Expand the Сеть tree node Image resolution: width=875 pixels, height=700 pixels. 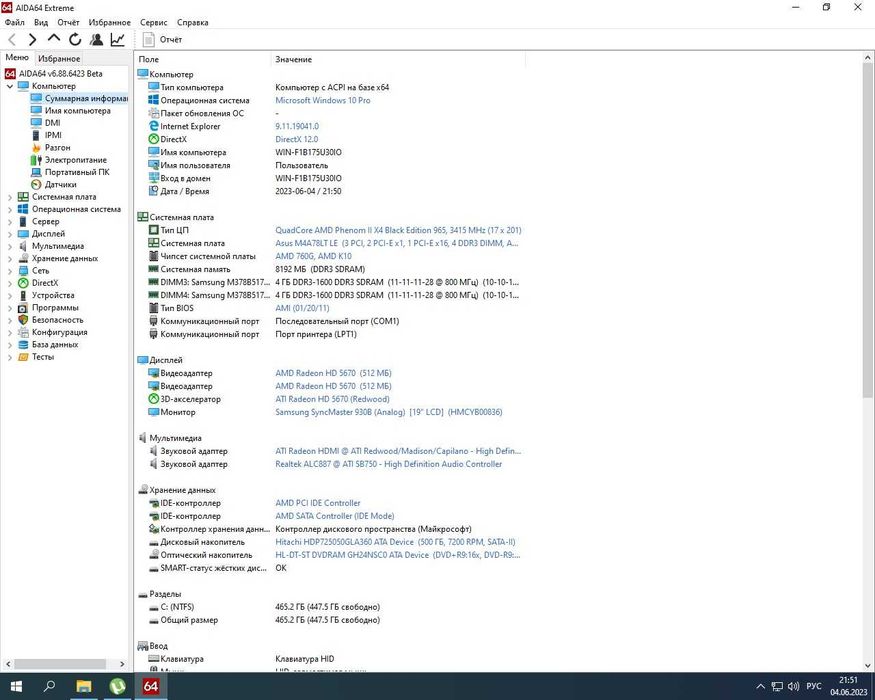[9, 271]
